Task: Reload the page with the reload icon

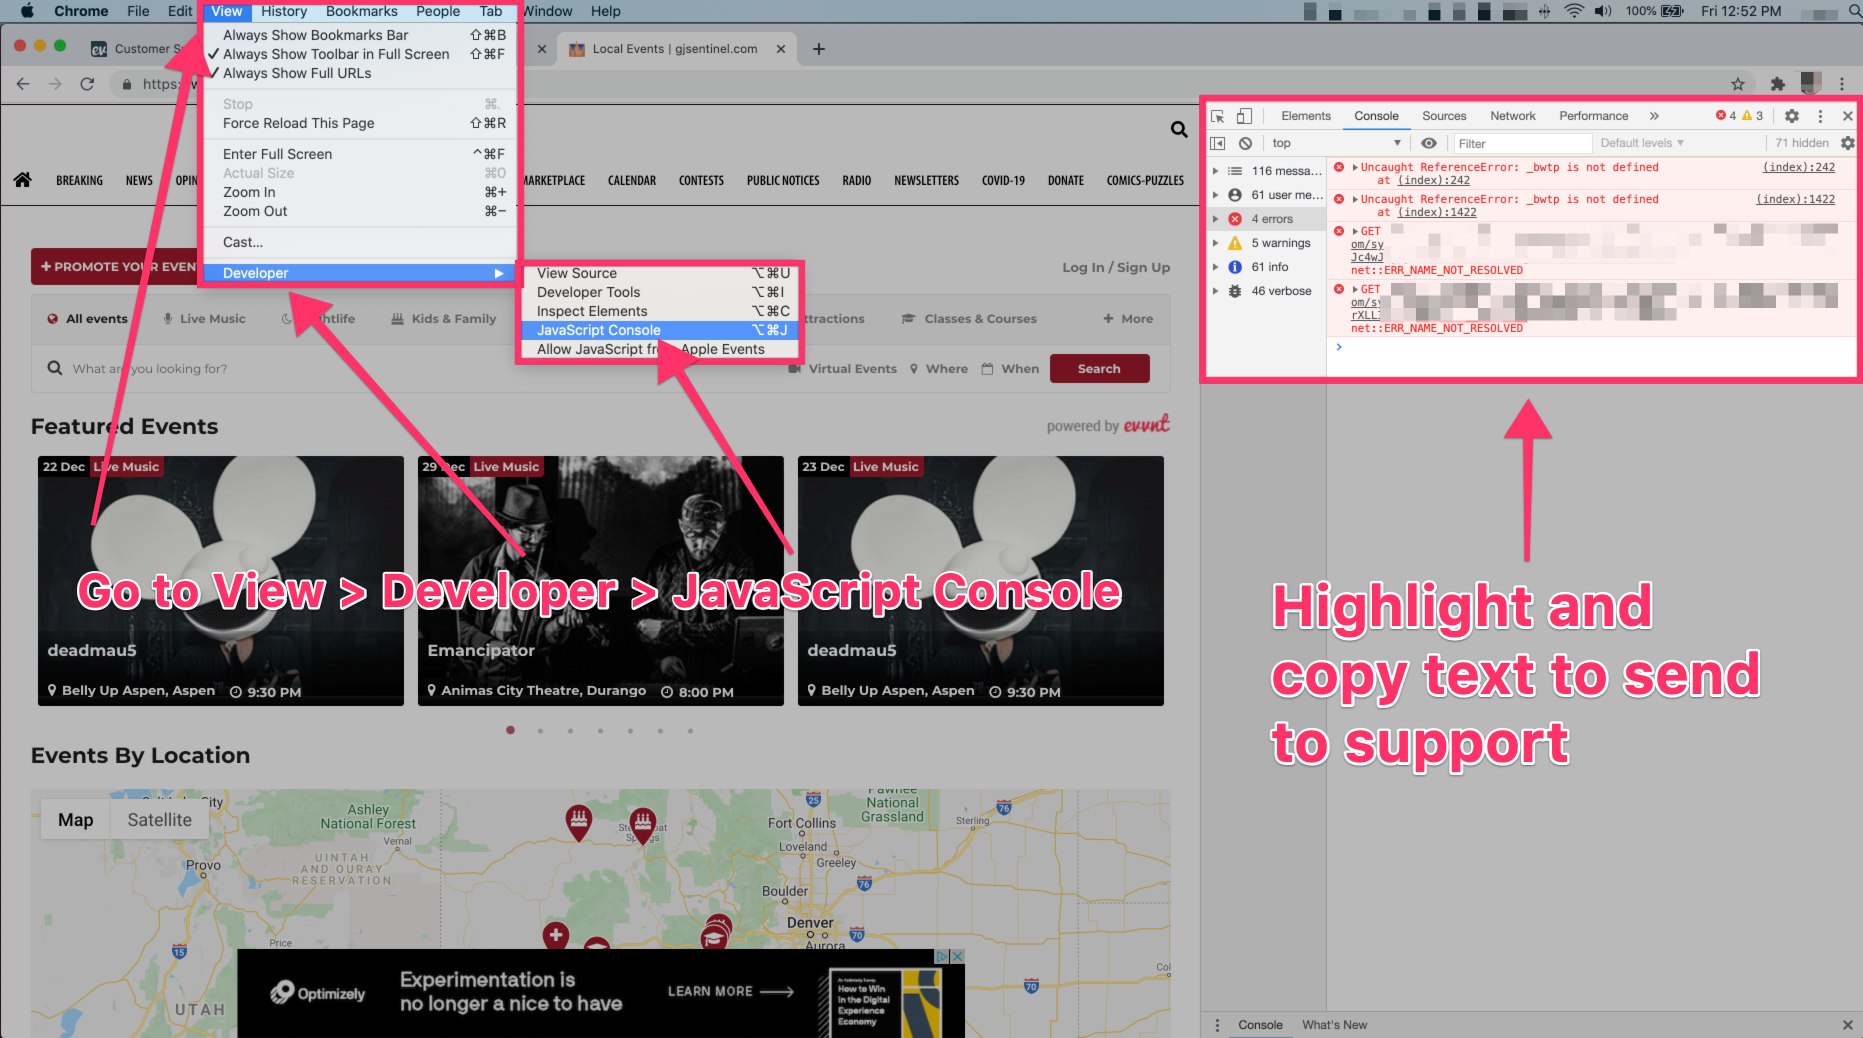Action: click(87, 84)
